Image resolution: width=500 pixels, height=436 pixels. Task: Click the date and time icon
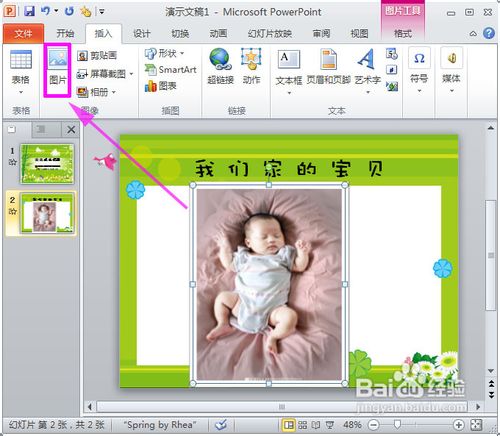tap(392, 54)
